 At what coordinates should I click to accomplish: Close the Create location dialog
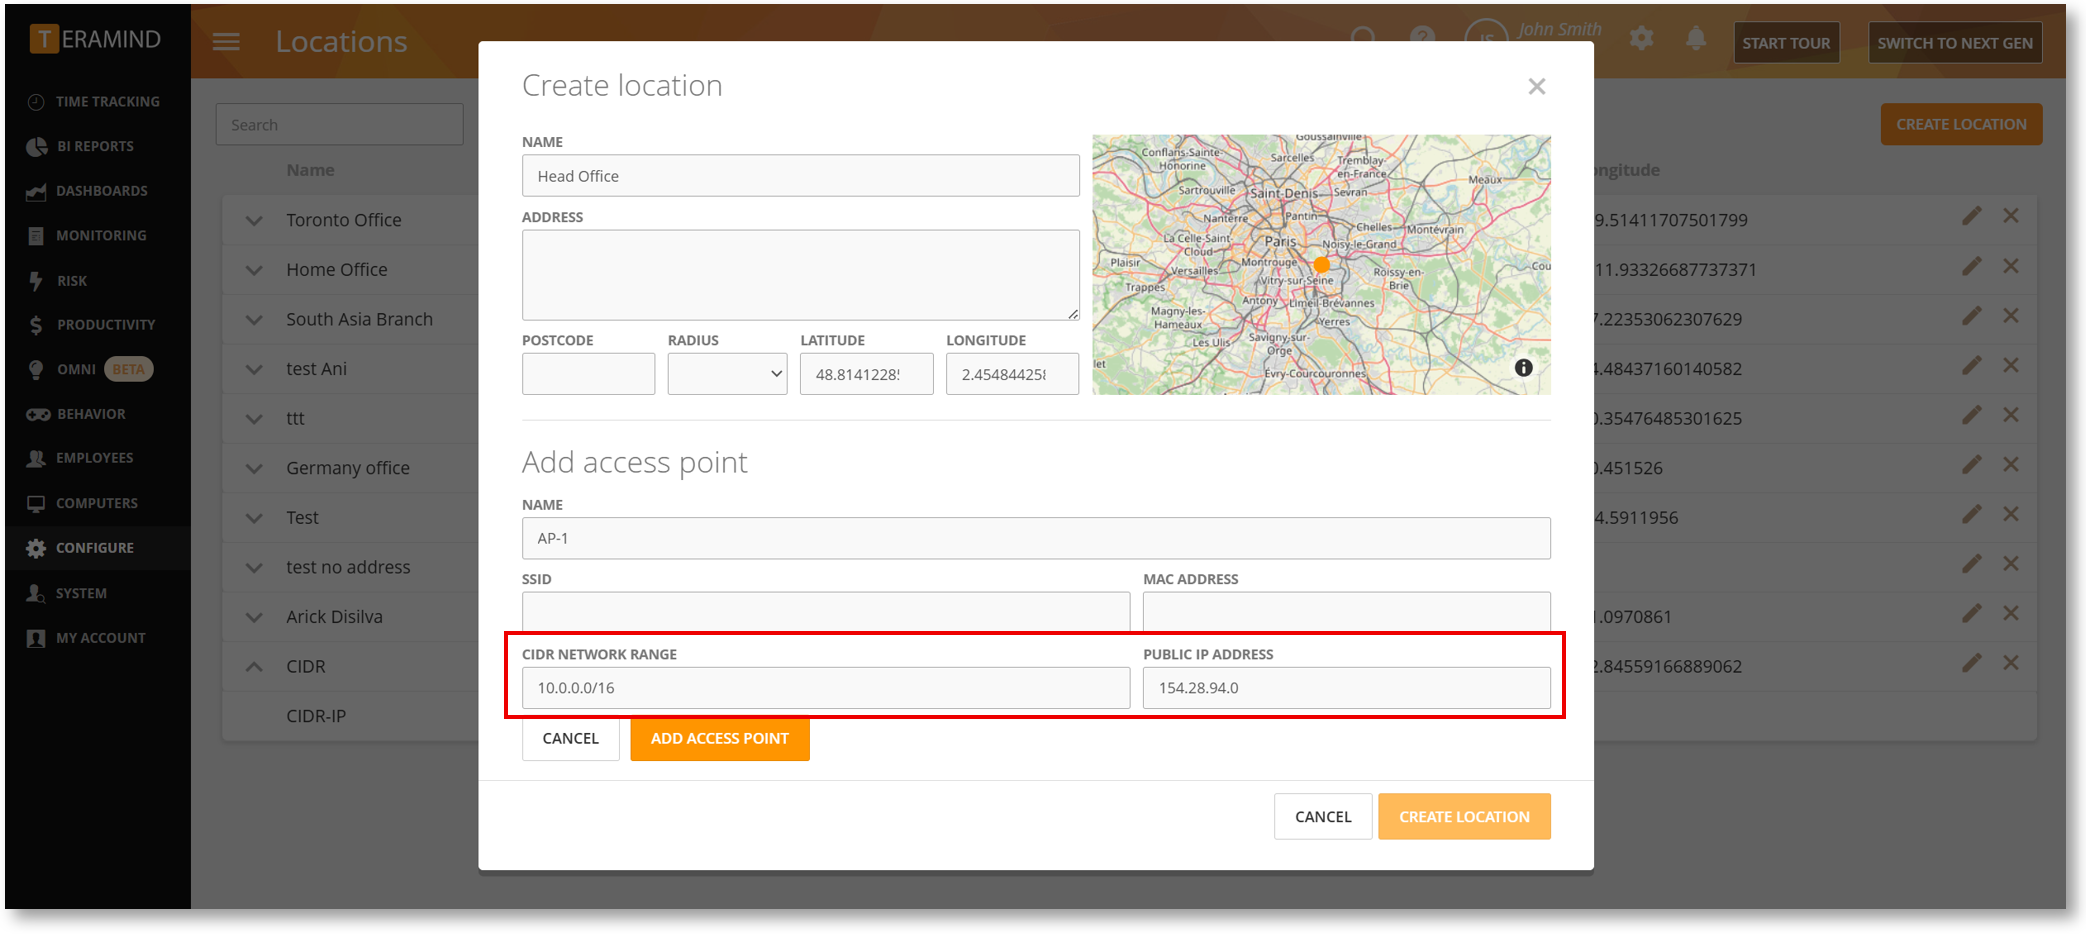(1536, 87)
